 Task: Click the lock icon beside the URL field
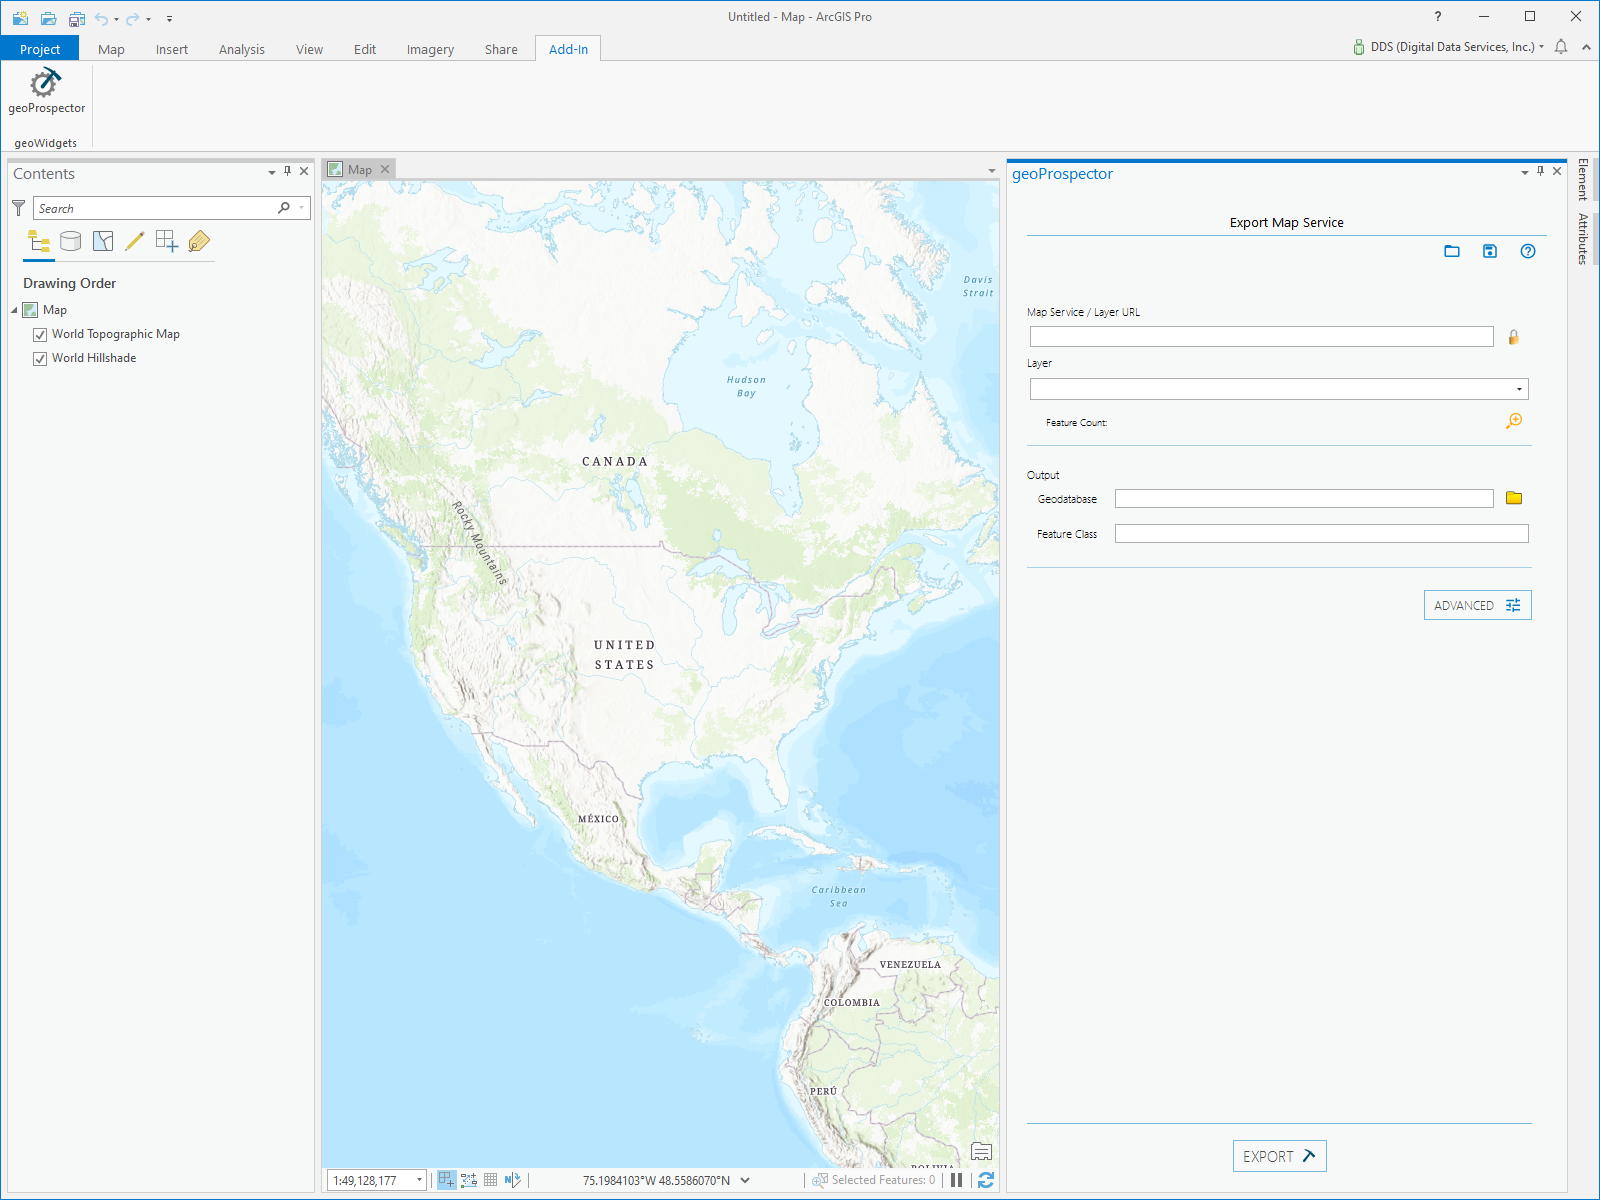click(1514, 337)
